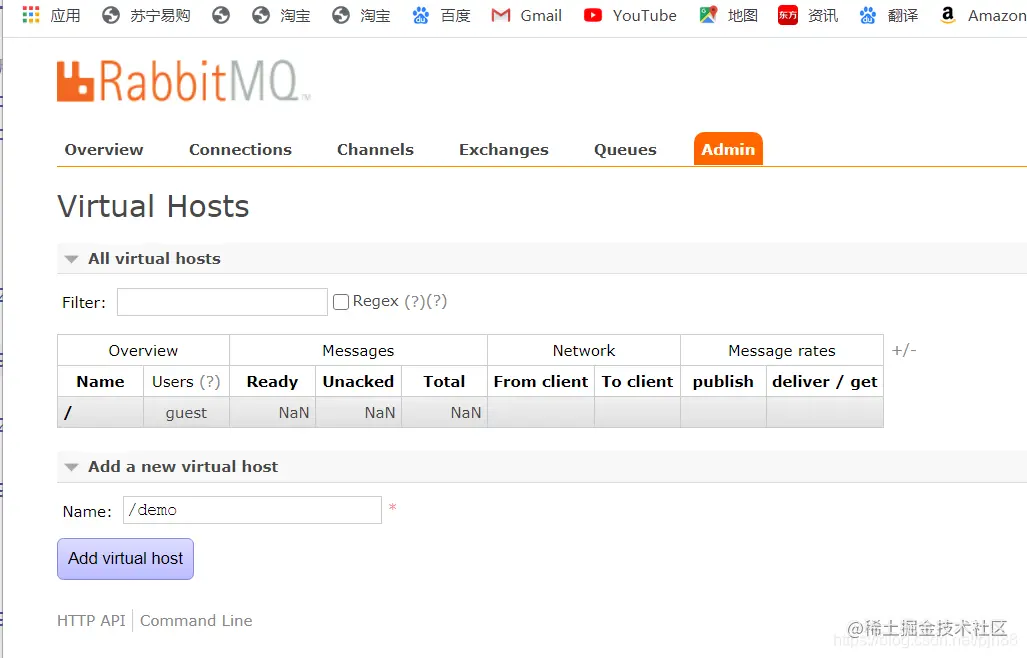Sort by the Ready column header
The image size is (1027, 658).
[x=272, y=382]
